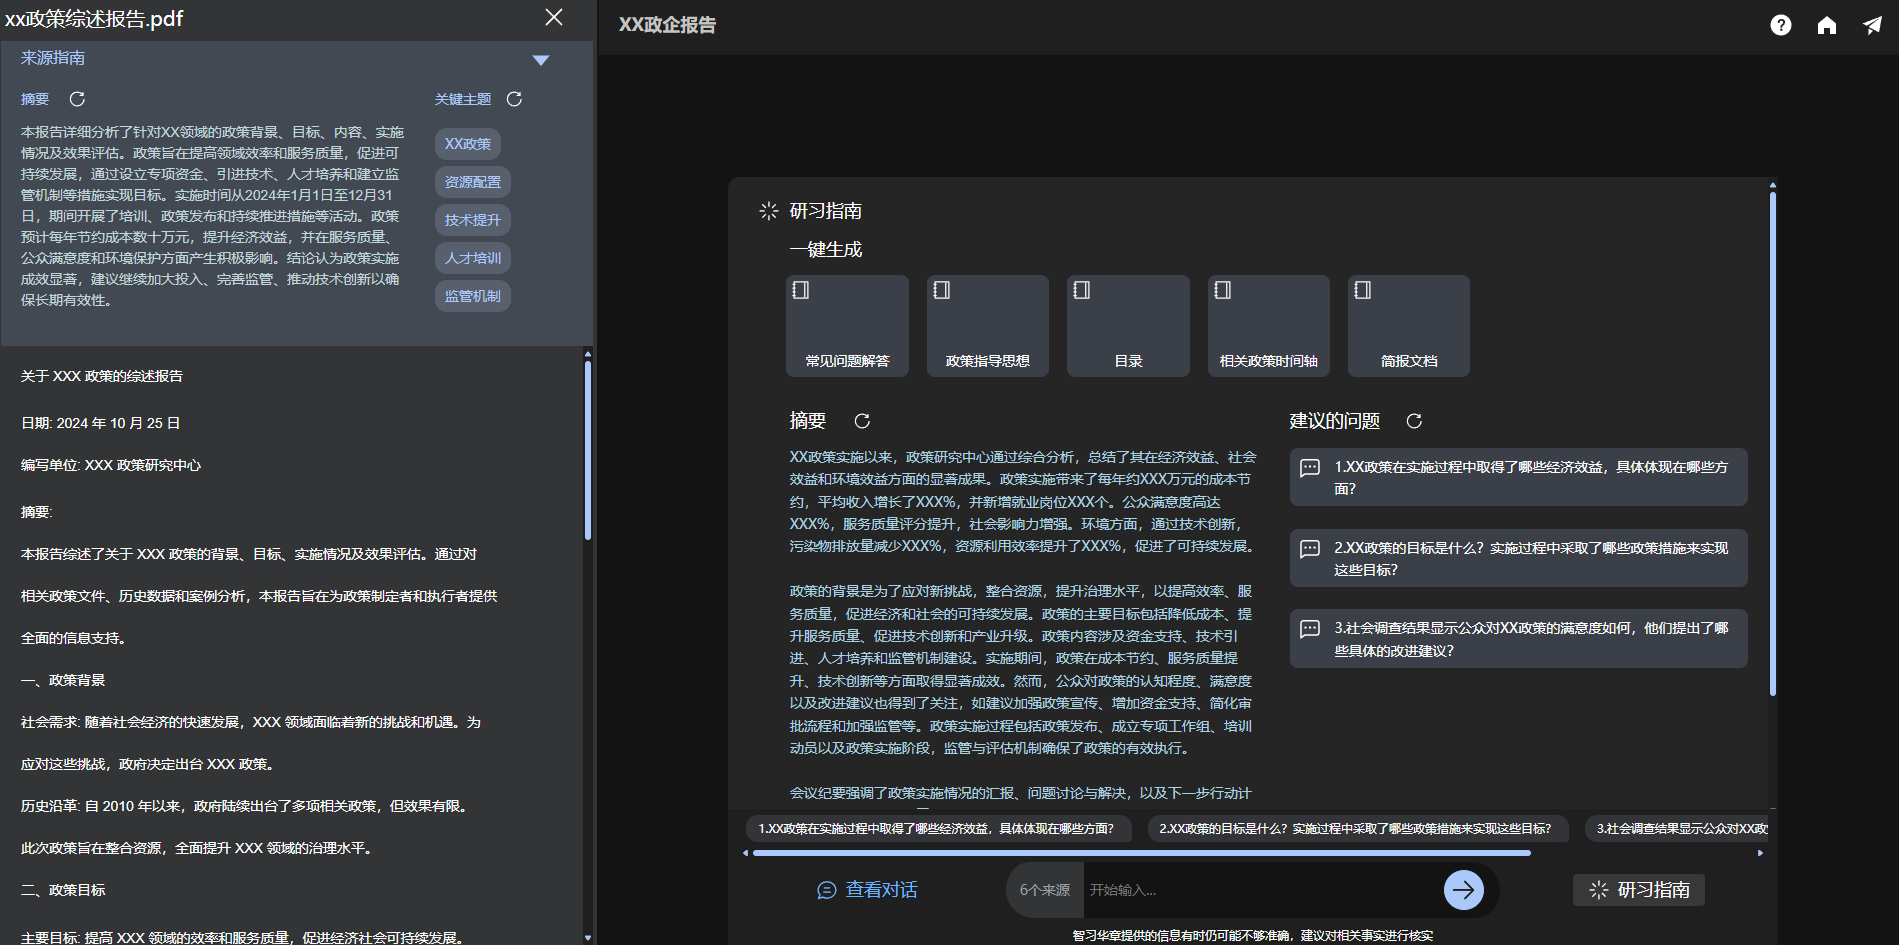
Task: Click left arrow of chips scrollbar
Action: 746,853
